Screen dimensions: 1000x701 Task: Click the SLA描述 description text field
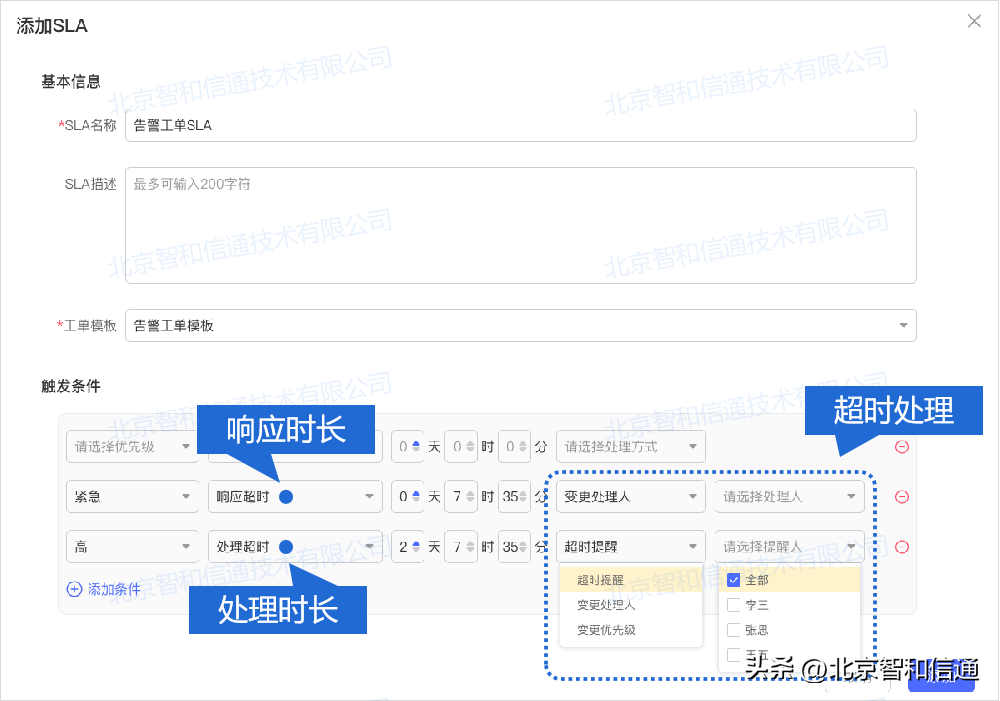pos(520,225)
